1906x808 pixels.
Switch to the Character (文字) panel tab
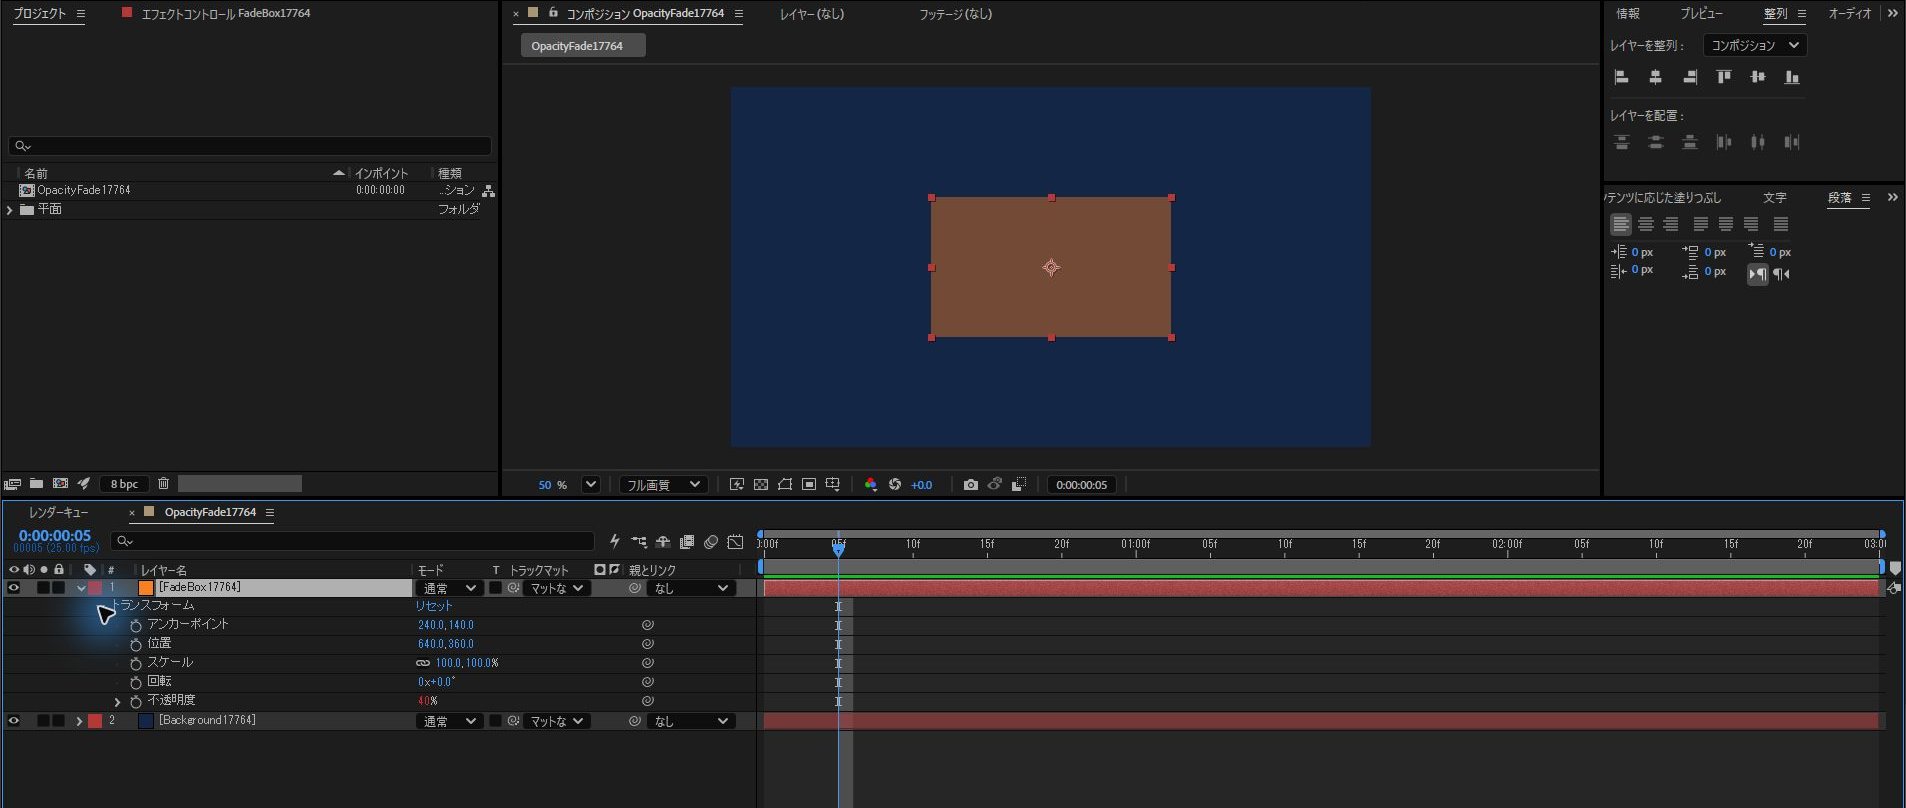click(x=1775, y=198)
